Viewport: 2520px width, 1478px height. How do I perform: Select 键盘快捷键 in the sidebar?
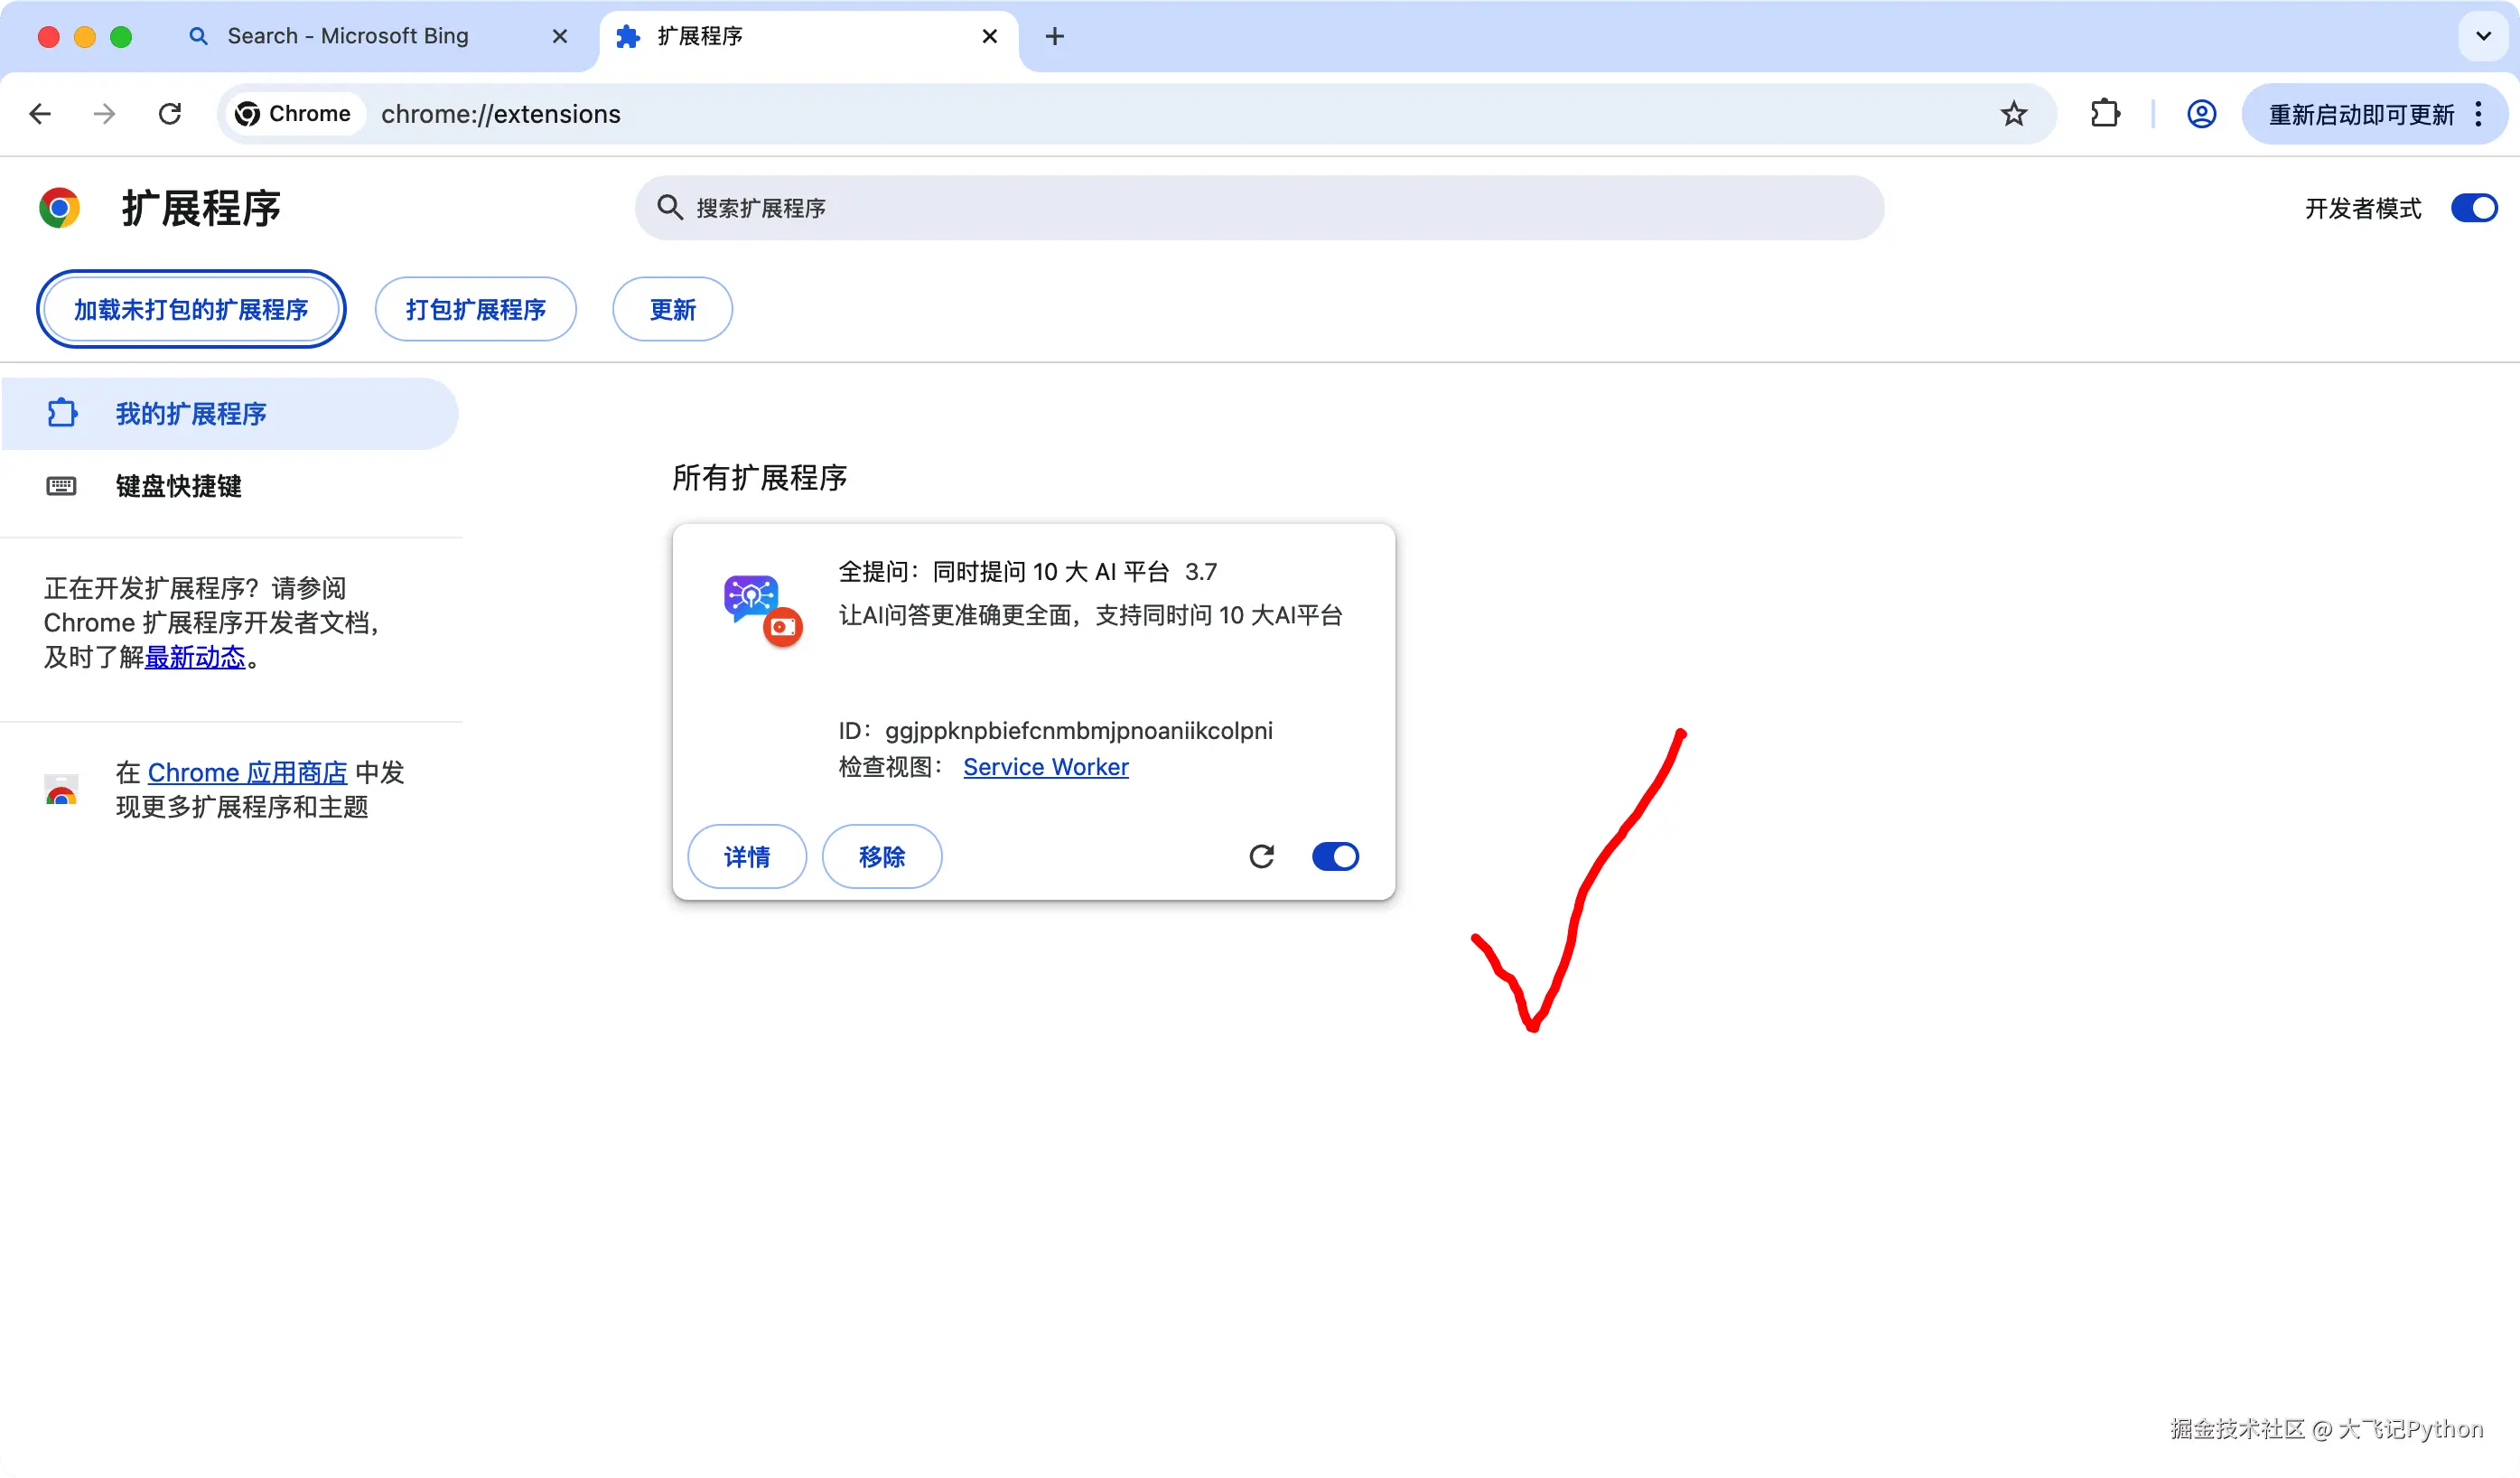[x=178, y=486]
